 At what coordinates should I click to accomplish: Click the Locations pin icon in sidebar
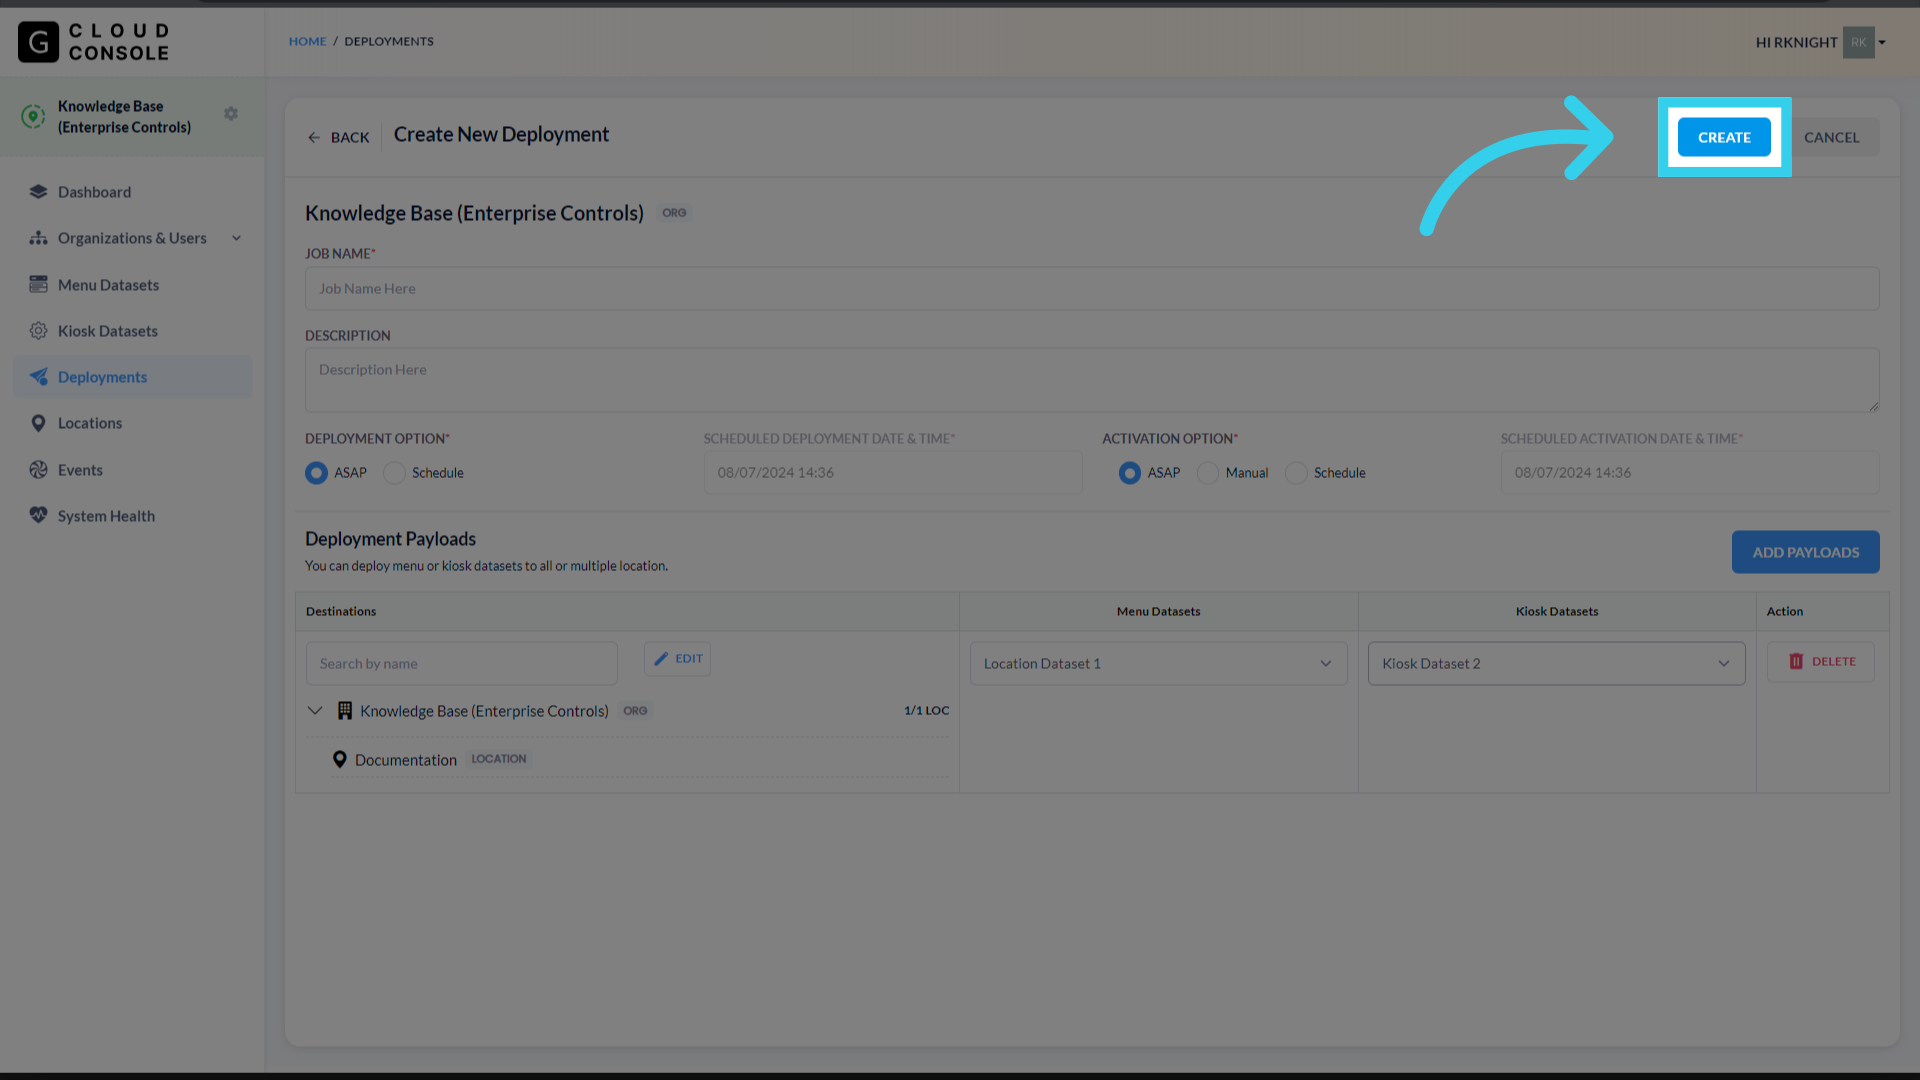coord(38,423)
